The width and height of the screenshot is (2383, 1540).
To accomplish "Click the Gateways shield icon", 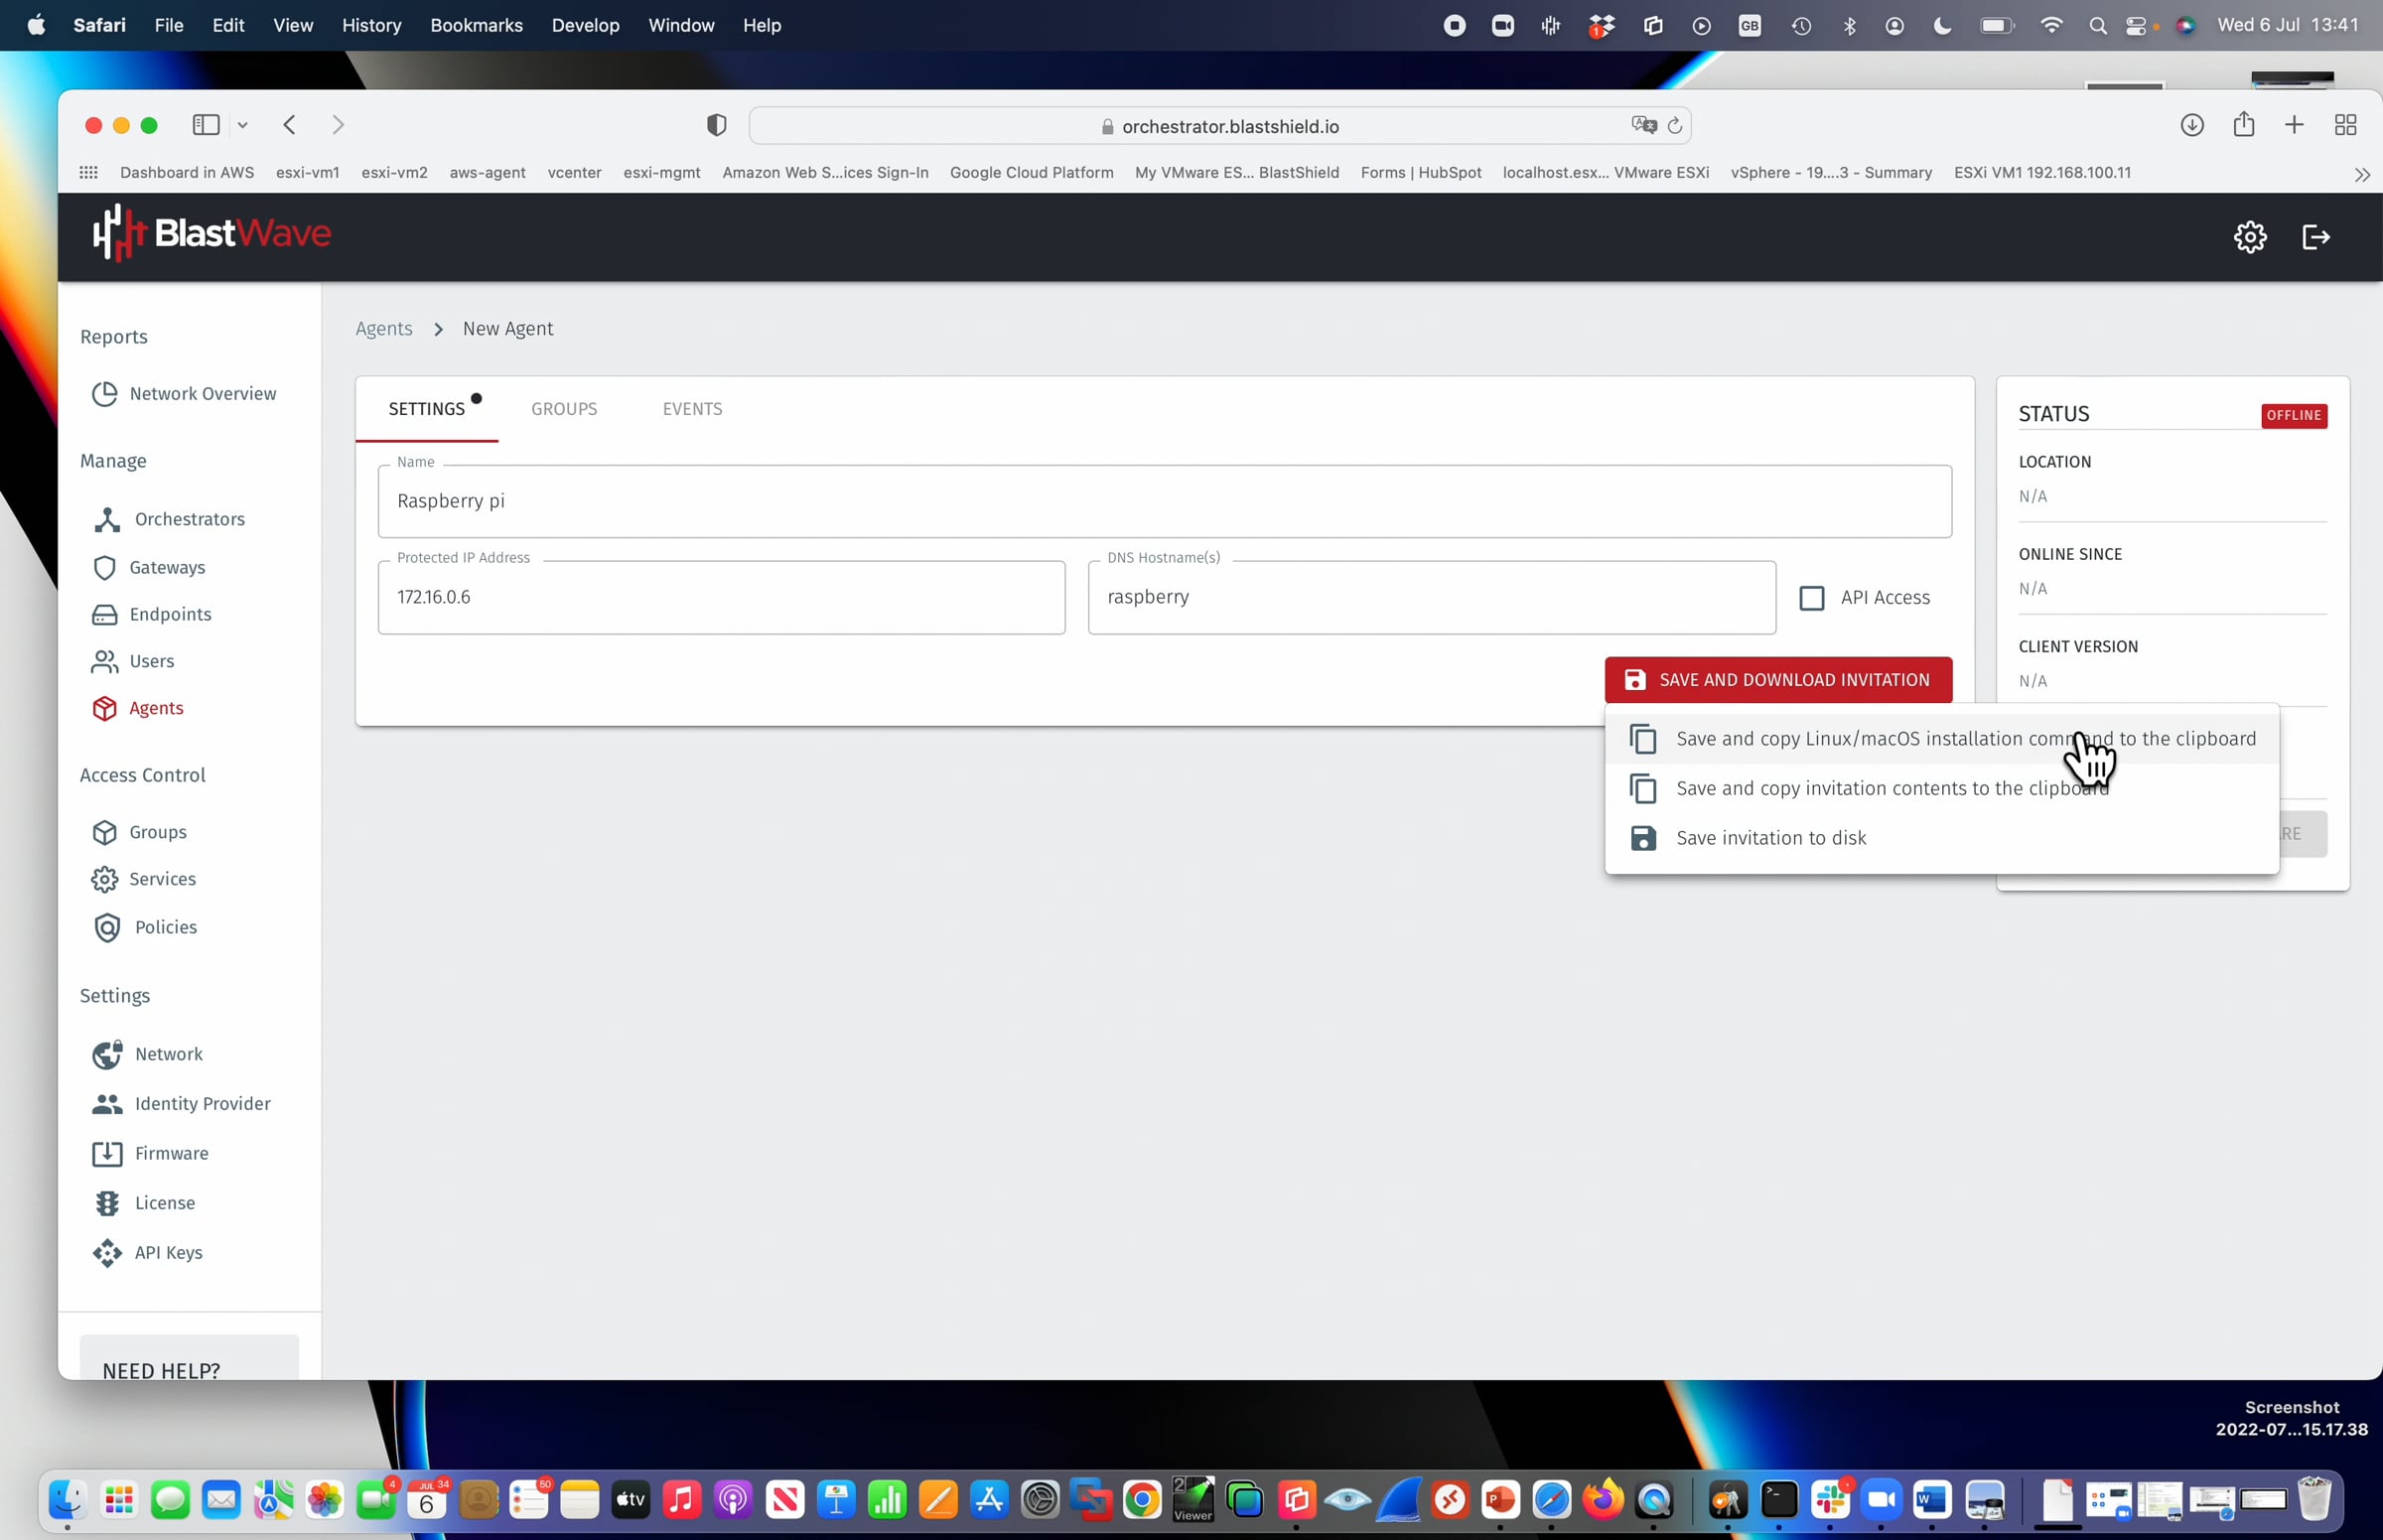I will (105, 567).
